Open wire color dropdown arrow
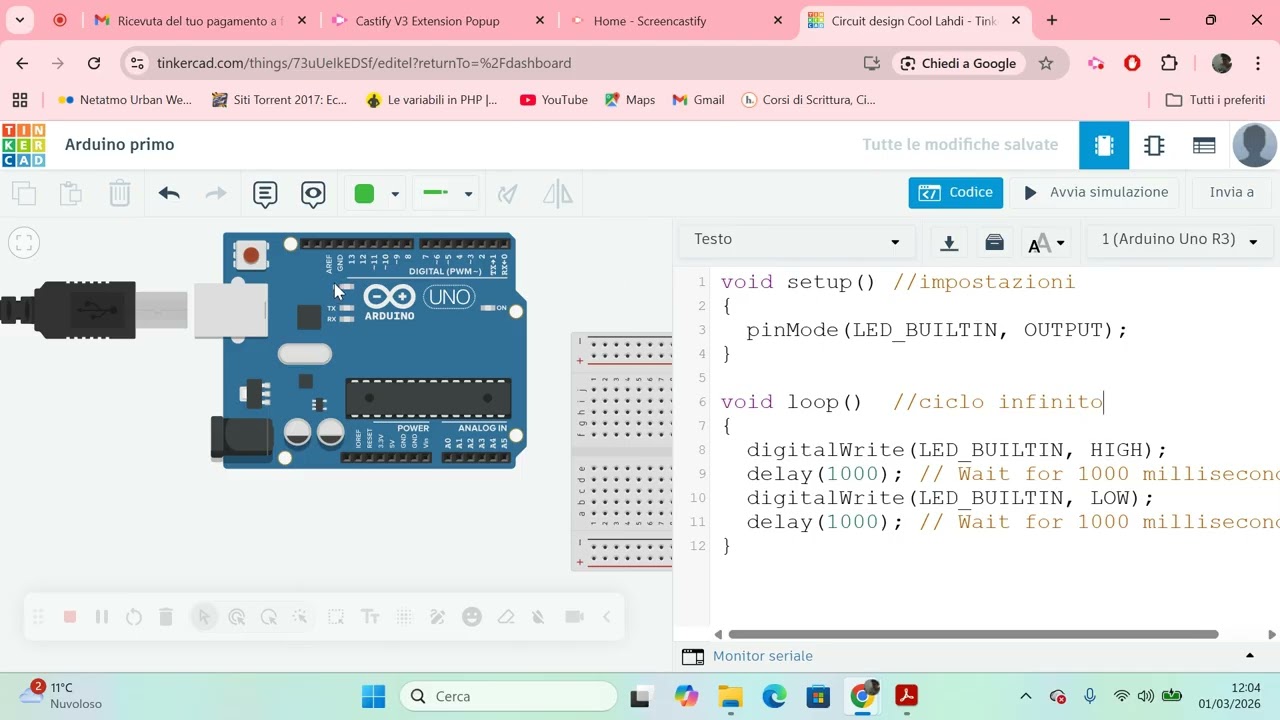The image size is (1280, 720). pos(395,194)
